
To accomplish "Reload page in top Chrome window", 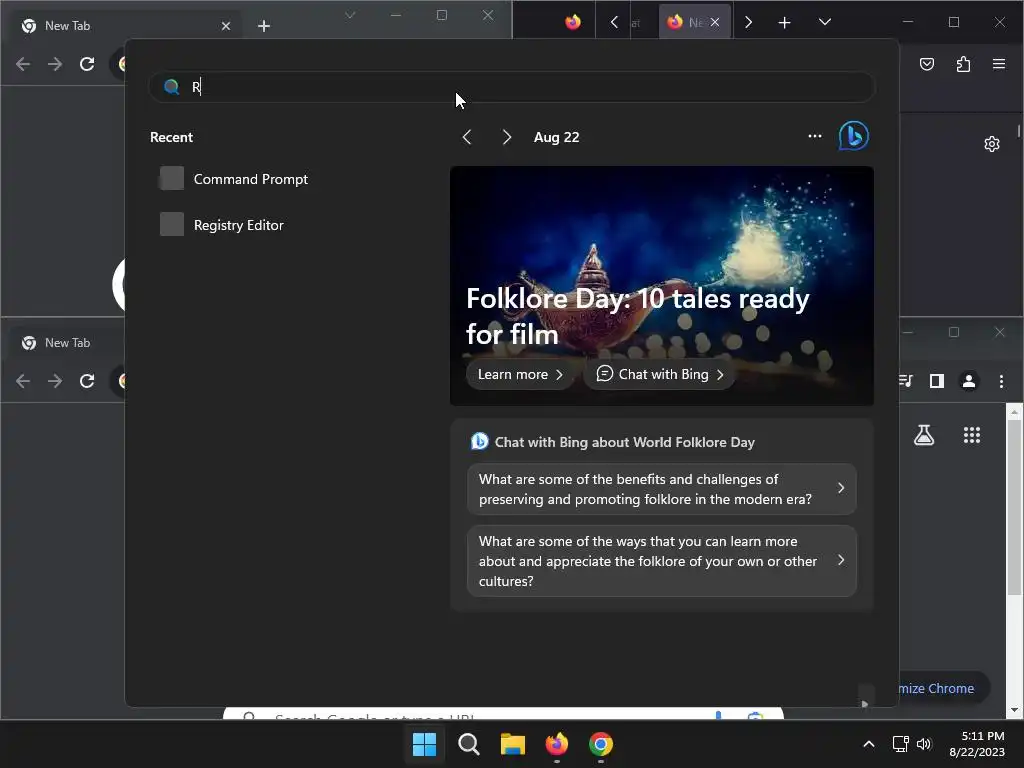I will [x=87, y=64].
